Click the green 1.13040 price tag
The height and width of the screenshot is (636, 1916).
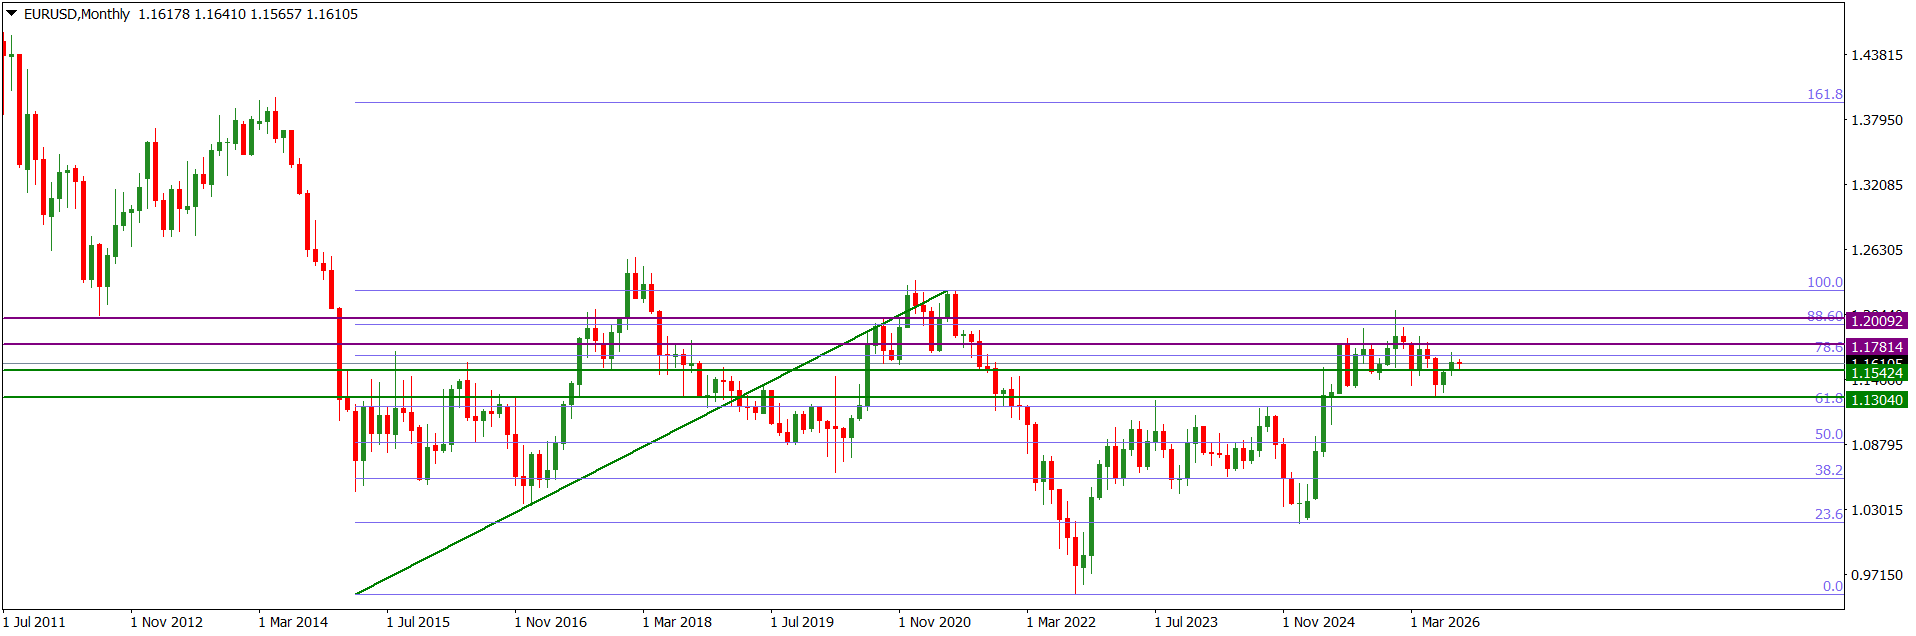tap(1876, 400)
